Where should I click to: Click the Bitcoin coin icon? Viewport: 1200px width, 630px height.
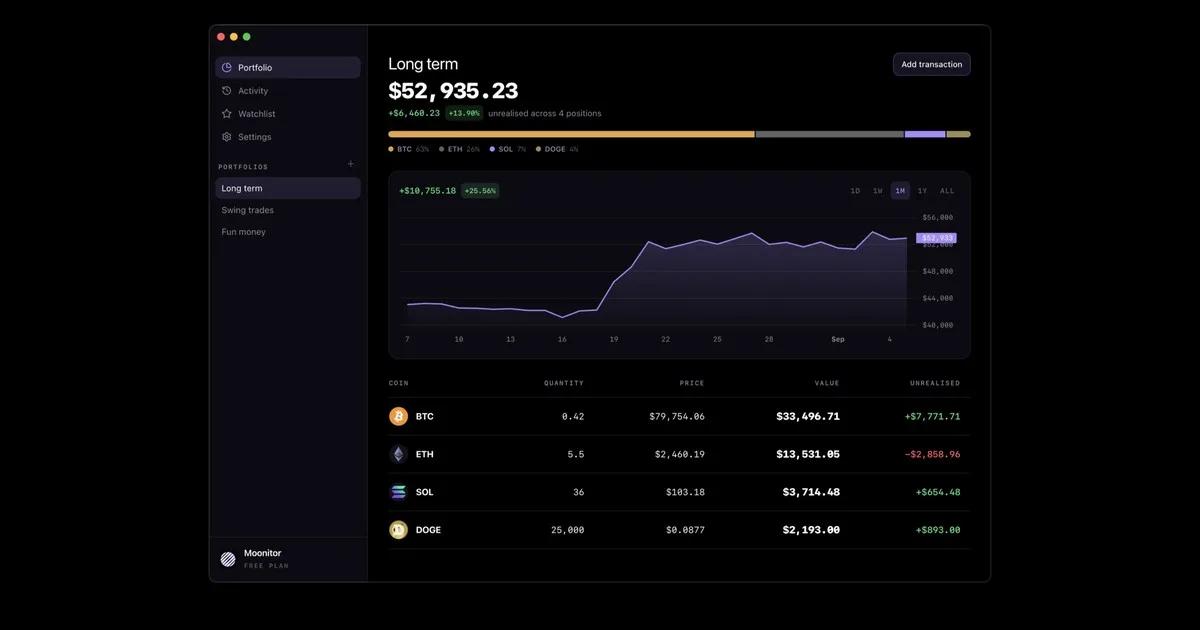pyautogui.click(x=398, y=416)
